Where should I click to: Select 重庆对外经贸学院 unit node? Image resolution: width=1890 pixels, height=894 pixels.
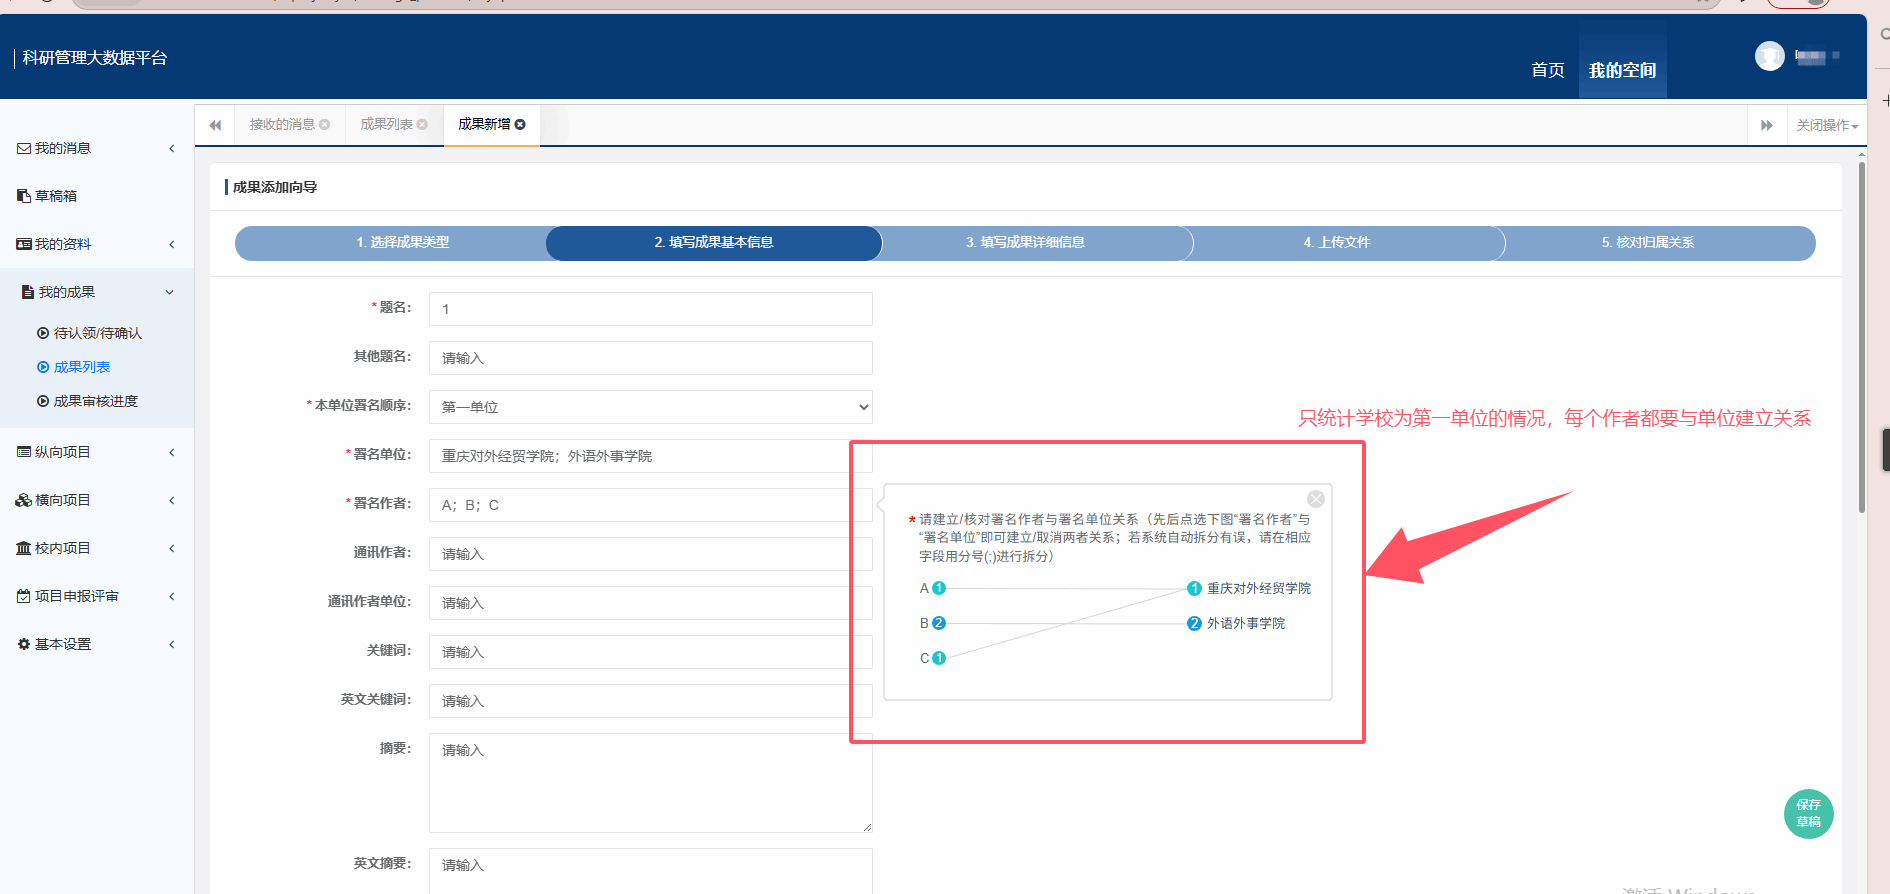pyautogui.click(x=1194, y=588)
